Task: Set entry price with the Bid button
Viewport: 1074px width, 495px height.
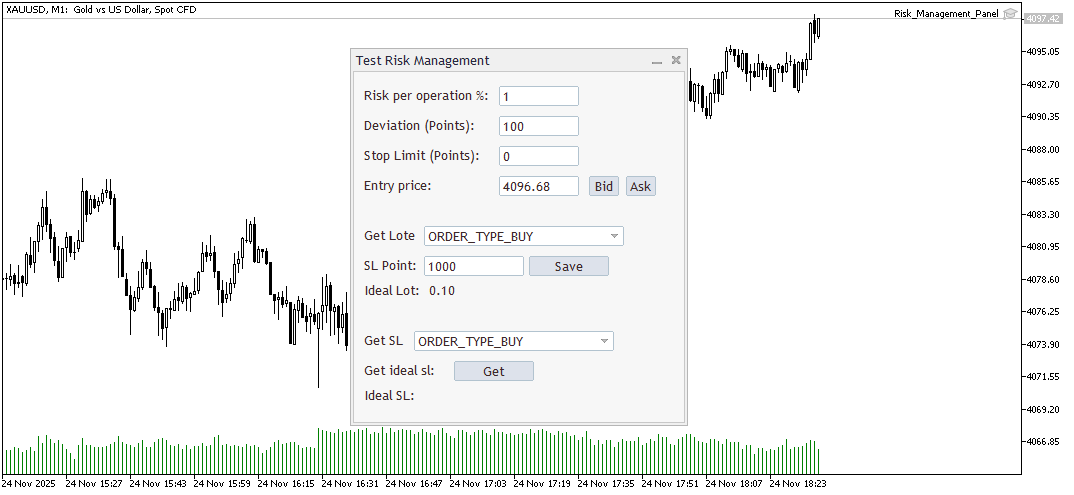Action: pyautogui.click(x=603, y=186)
